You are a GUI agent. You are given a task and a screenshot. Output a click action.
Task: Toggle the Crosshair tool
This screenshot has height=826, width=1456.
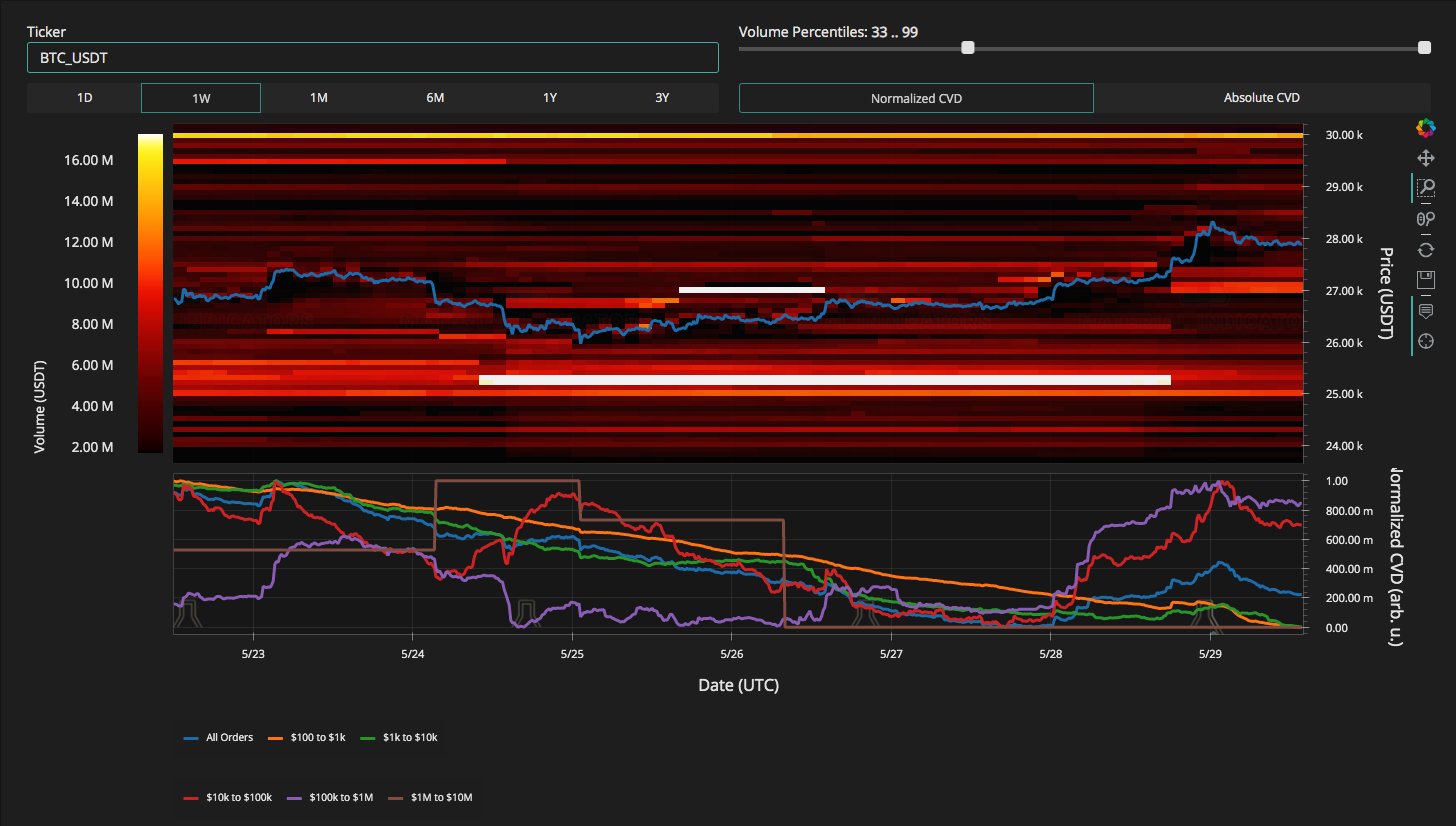click(x=1425, y=340)
